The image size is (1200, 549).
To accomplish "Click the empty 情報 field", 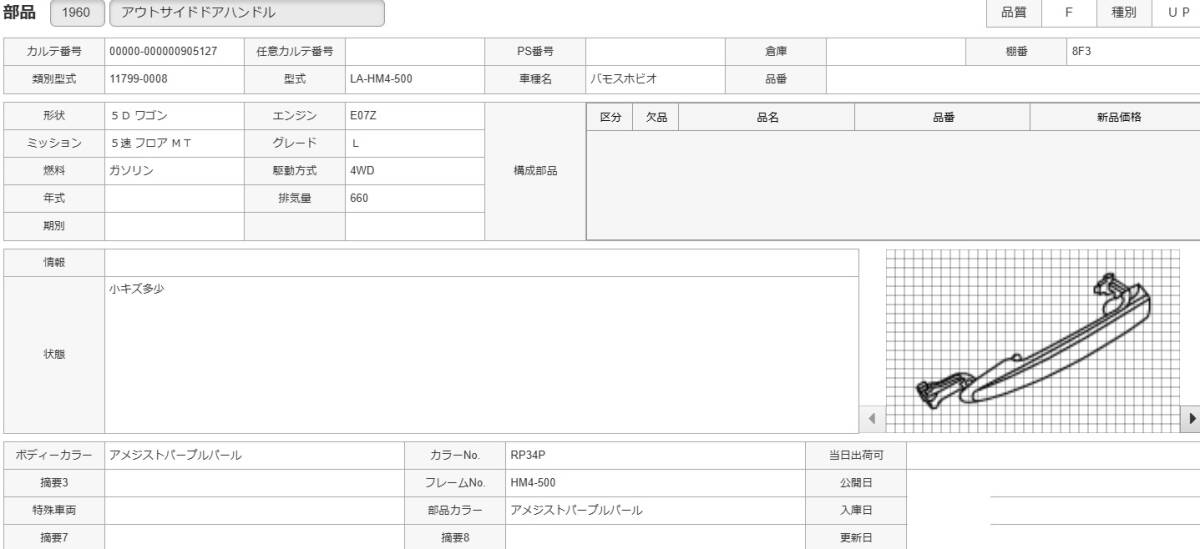I will click(481, 262).
